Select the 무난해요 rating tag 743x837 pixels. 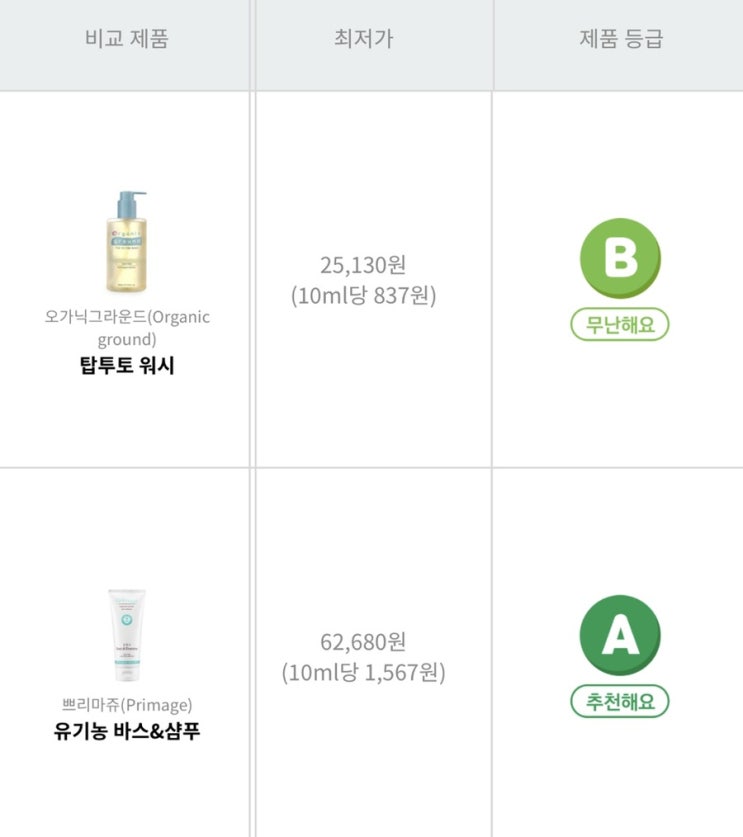(620, 325)
